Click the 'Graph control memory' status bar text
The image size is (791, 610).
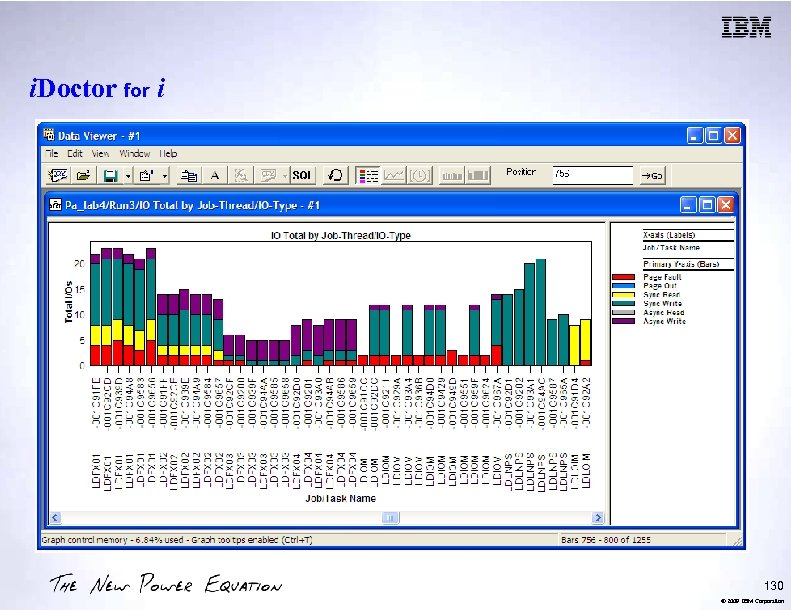pyautogui.click(x=177, y=540)
